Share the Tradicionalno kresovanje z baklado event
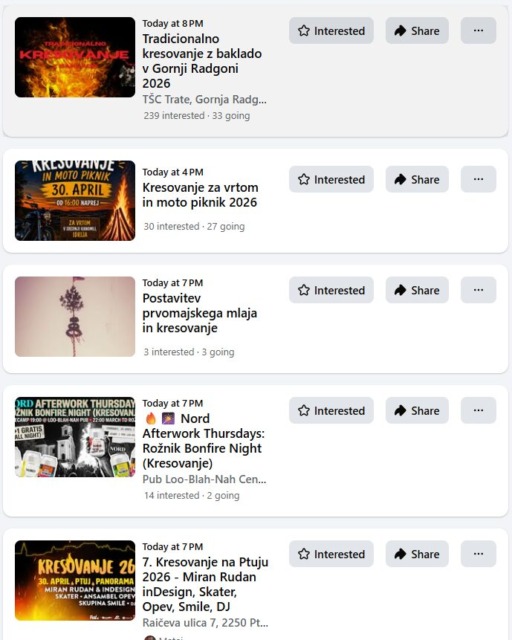The image size is (512, 640). (417, 31)
